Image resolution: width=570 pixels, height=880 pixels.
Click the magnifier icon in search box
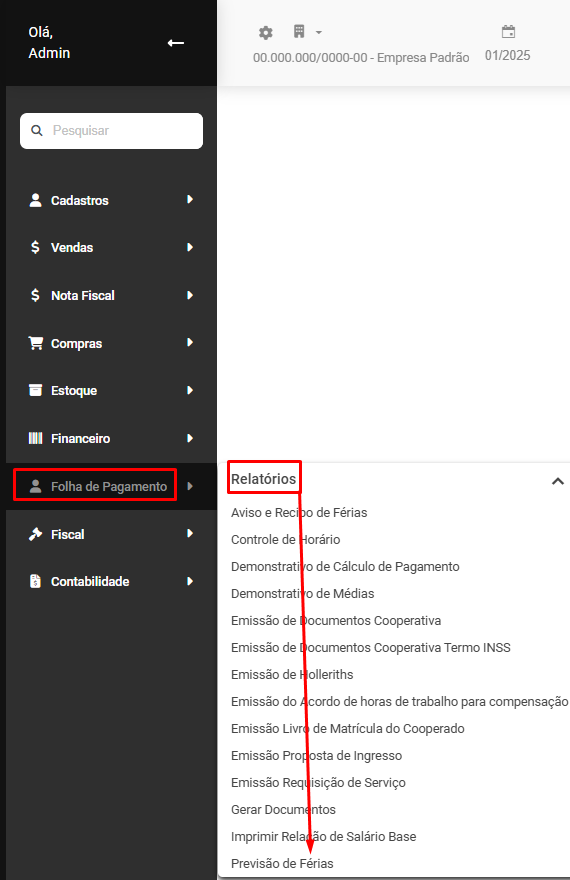coord(37,131)
